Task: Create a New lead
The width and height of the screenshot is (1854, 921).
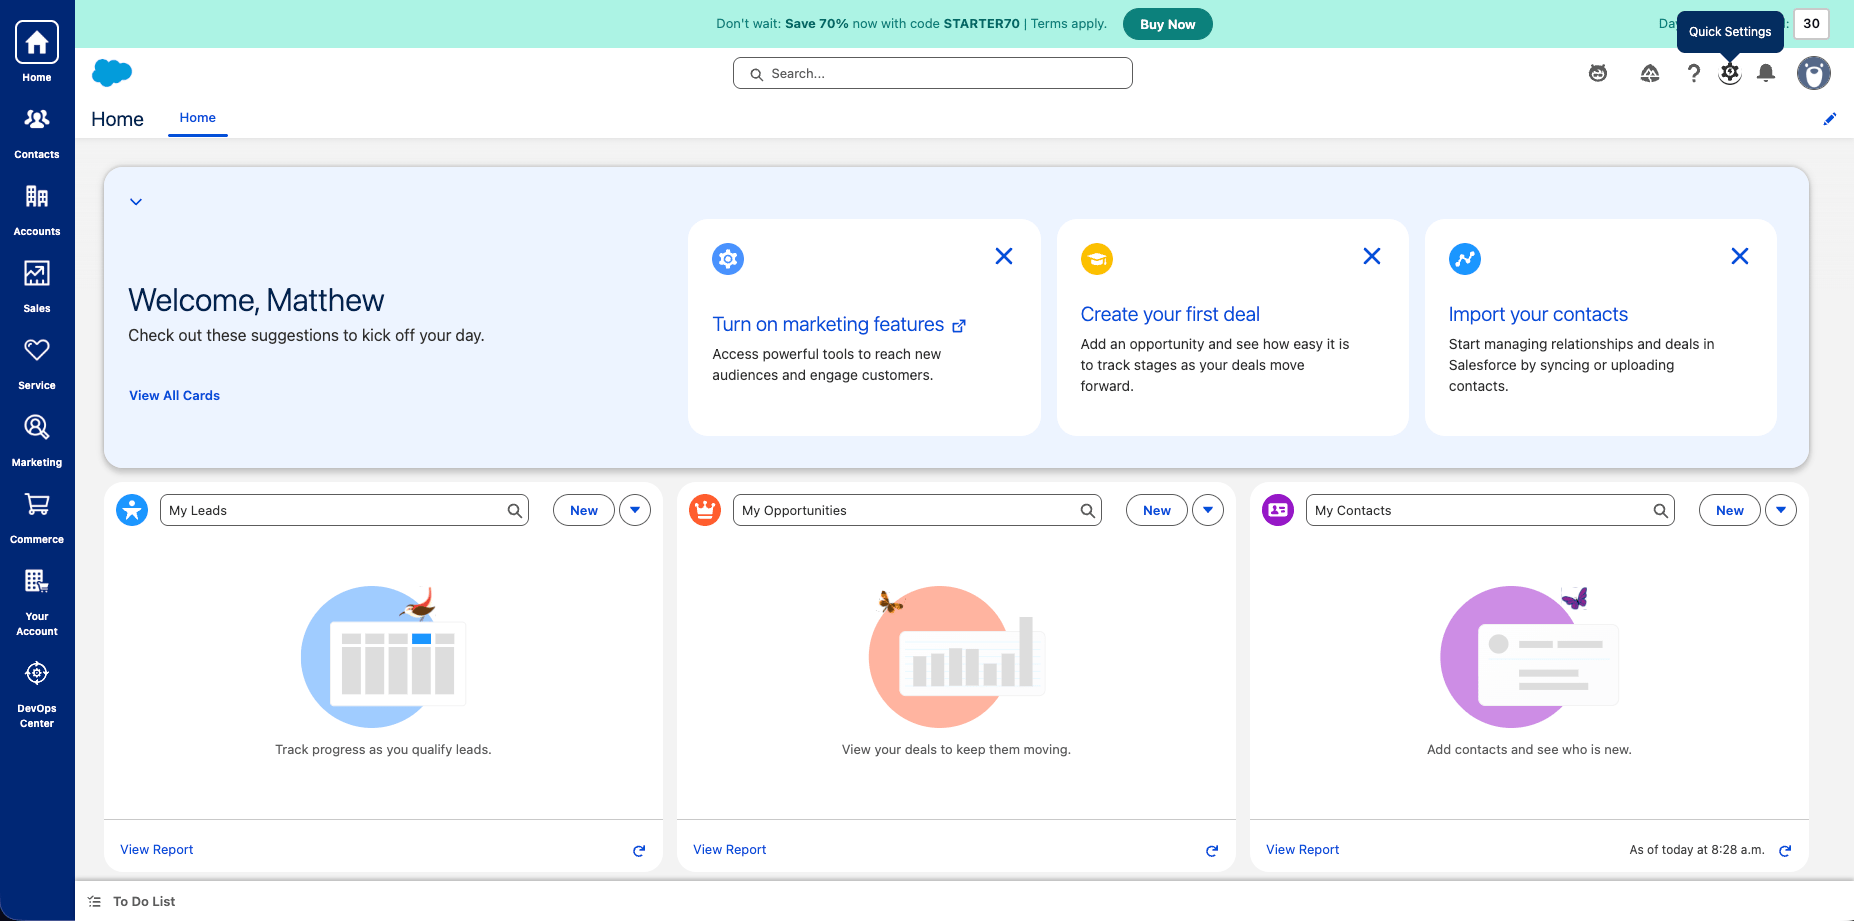Action: [584, 510]
